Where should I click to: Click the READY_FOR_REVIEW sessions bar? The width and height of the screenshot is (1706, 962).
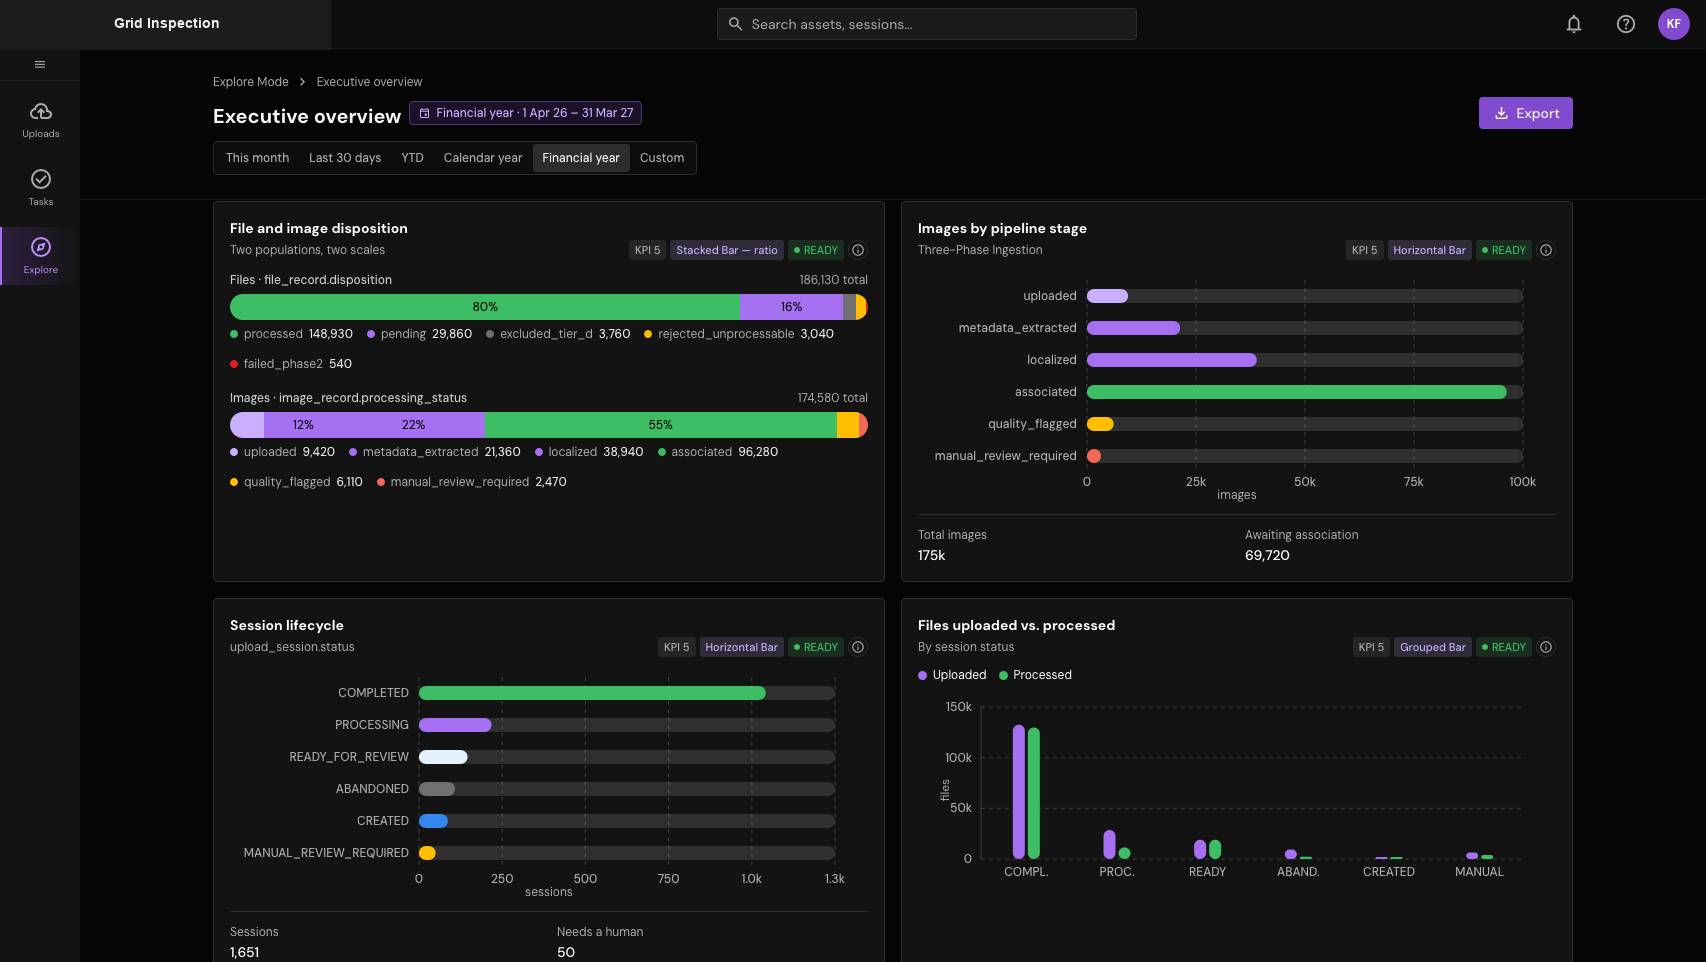pos(443,757)
